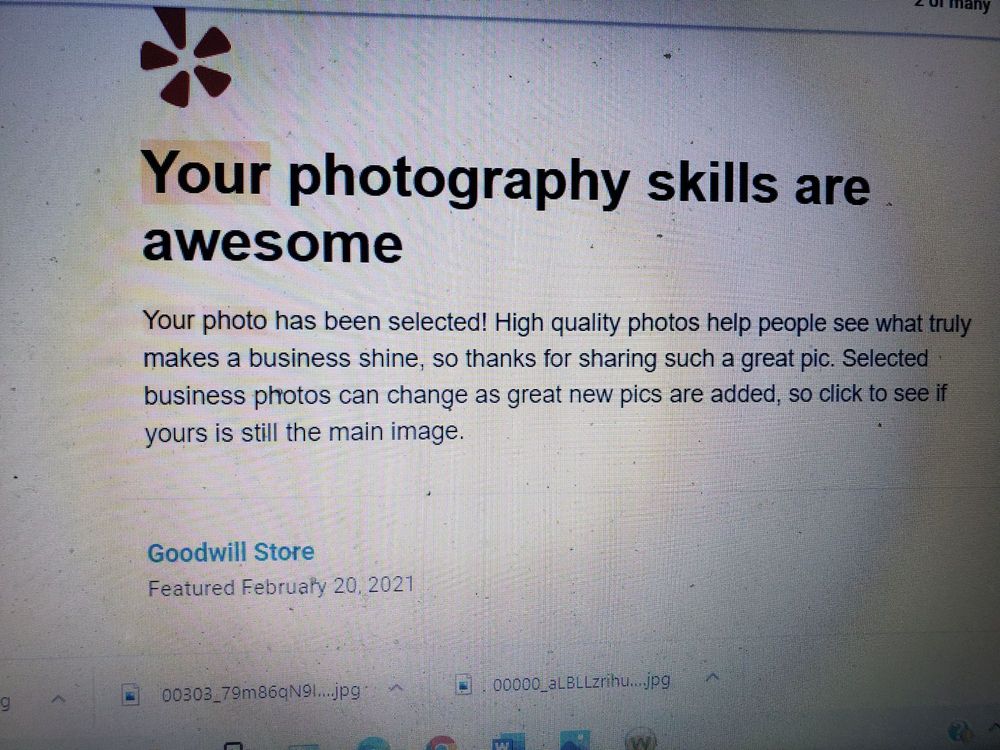The width and height of the screenshot is (1000, 750).
Task: Open the circular W app on taskbar
Action: click(x=640, y=741)
